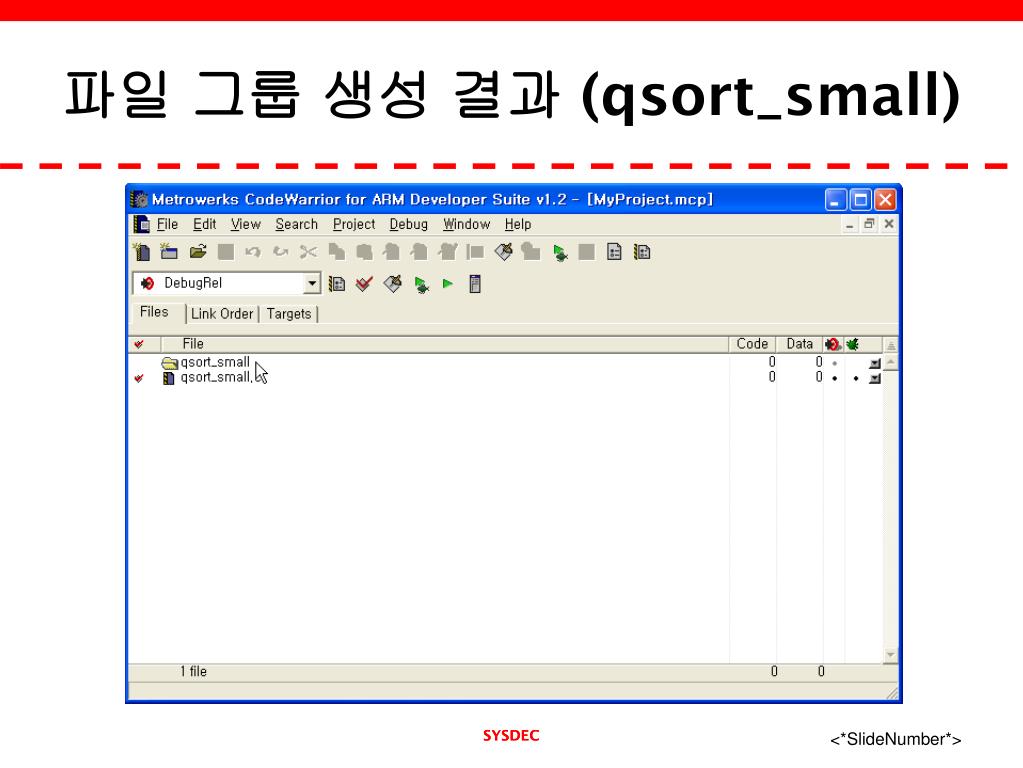Click the New Text File toolbar icon

[x=142, y=252]
